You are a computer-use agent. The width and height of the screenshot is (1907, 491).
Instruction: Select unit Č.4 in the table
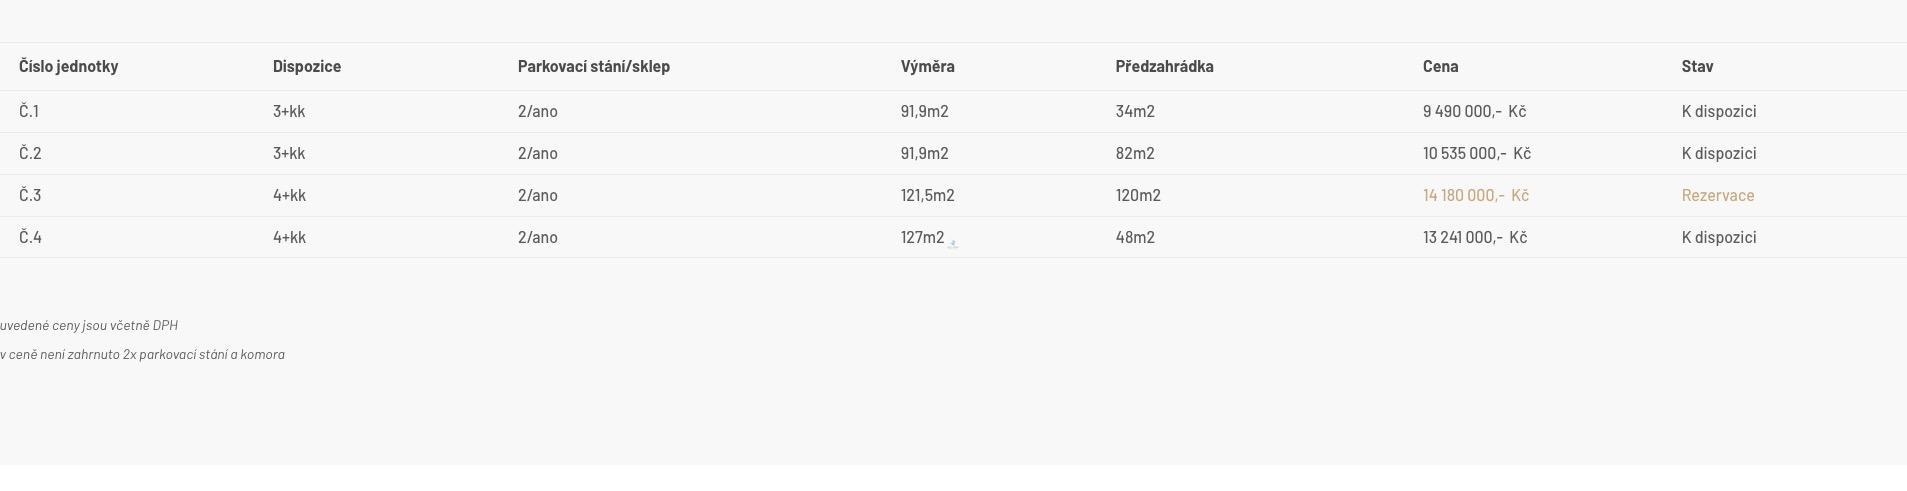click(x=30, y=237)
